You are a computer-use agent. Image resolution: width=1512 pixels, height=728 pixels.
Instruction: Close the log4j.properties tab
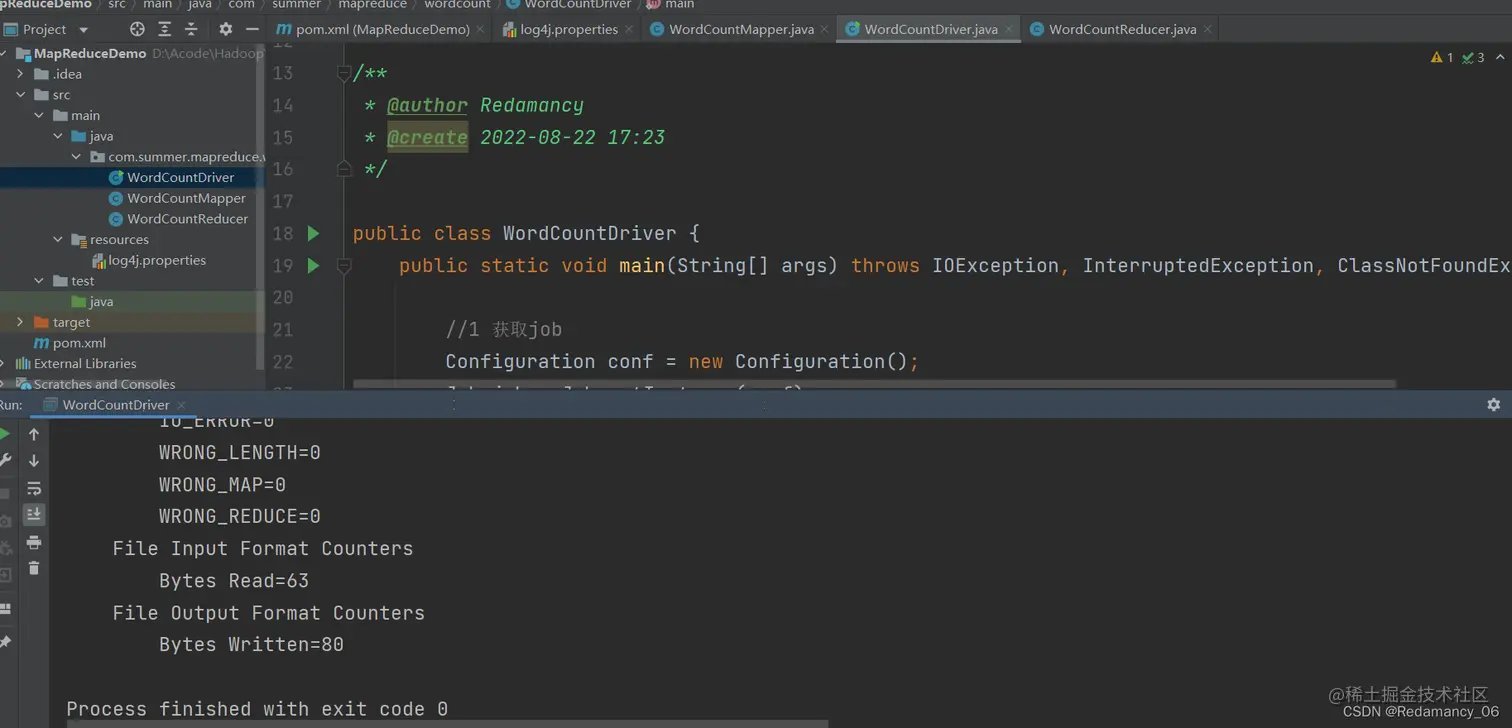point(629,29)
